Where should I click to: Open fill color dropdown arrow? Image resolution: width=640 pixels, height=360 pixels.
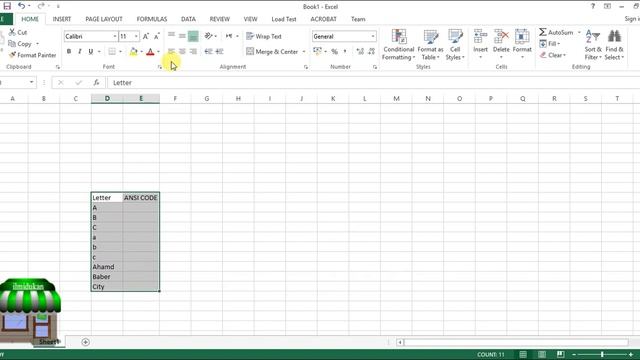(142, 52)
